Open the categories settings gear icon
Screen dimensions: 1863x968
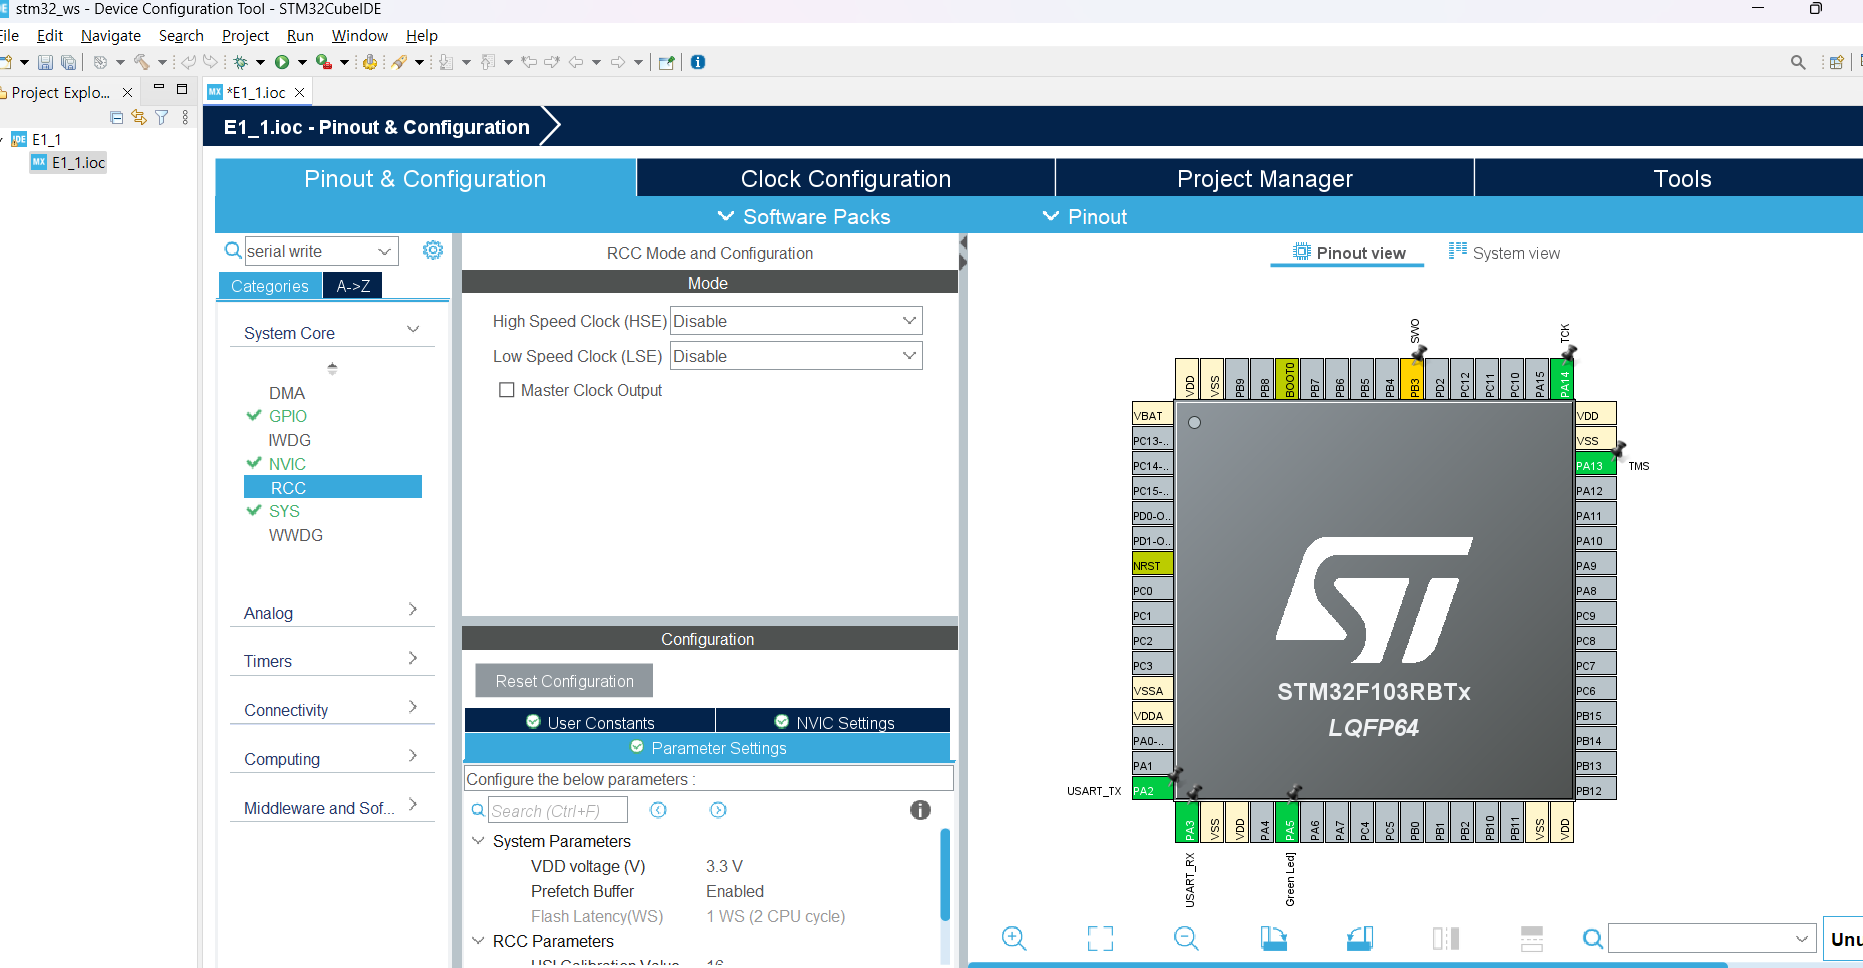coord(433,250)
